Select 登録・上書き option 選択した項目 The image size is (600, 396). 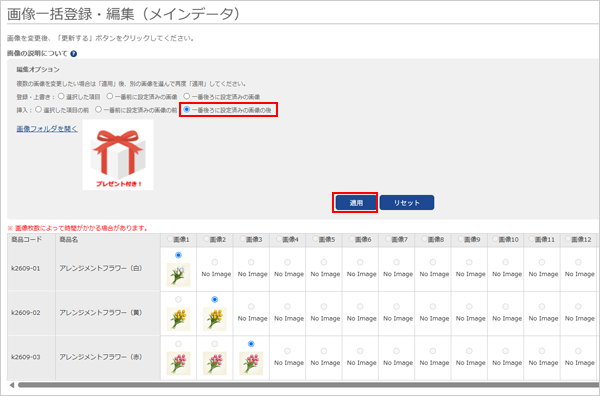pyautogui.click(x=61, y=96)
